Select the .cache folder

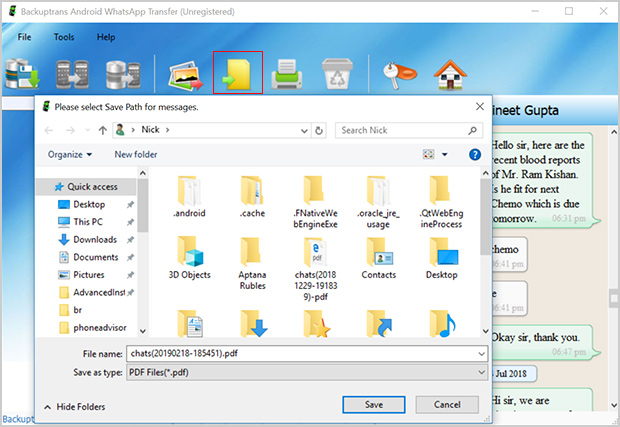coord(252,196)
